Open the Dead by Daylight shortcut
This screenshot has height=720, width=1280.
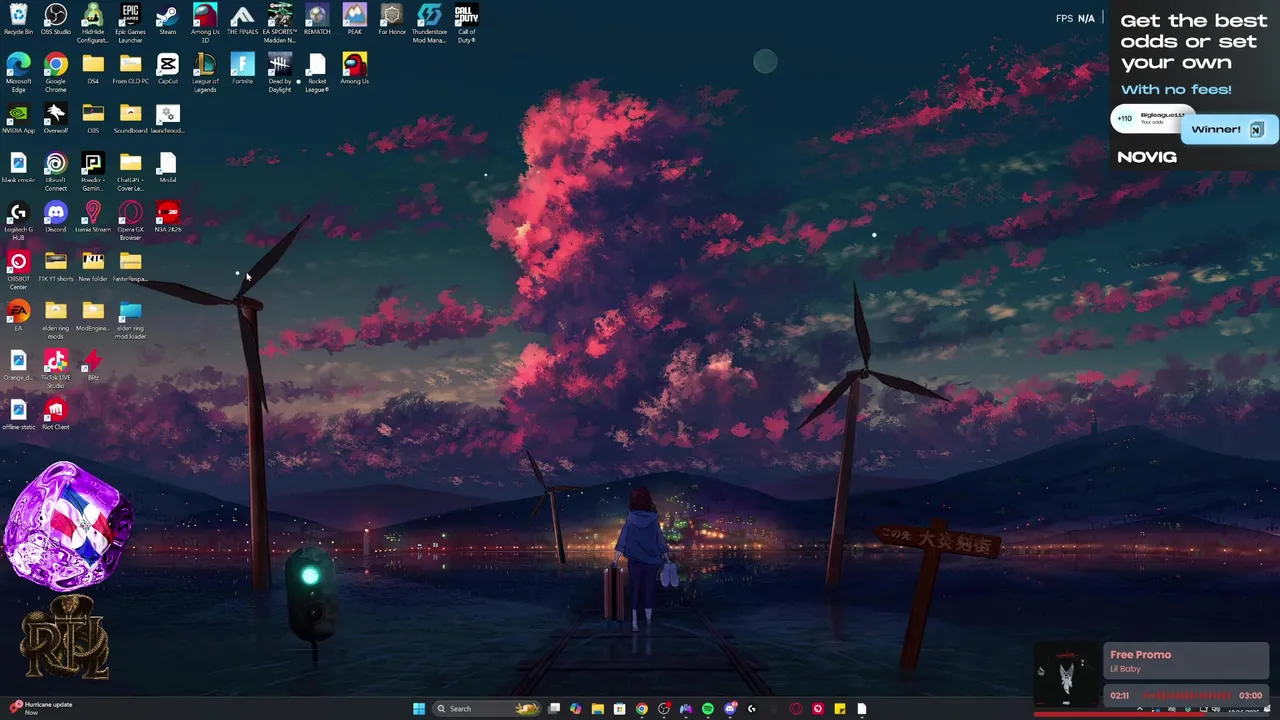click(280, 73)
